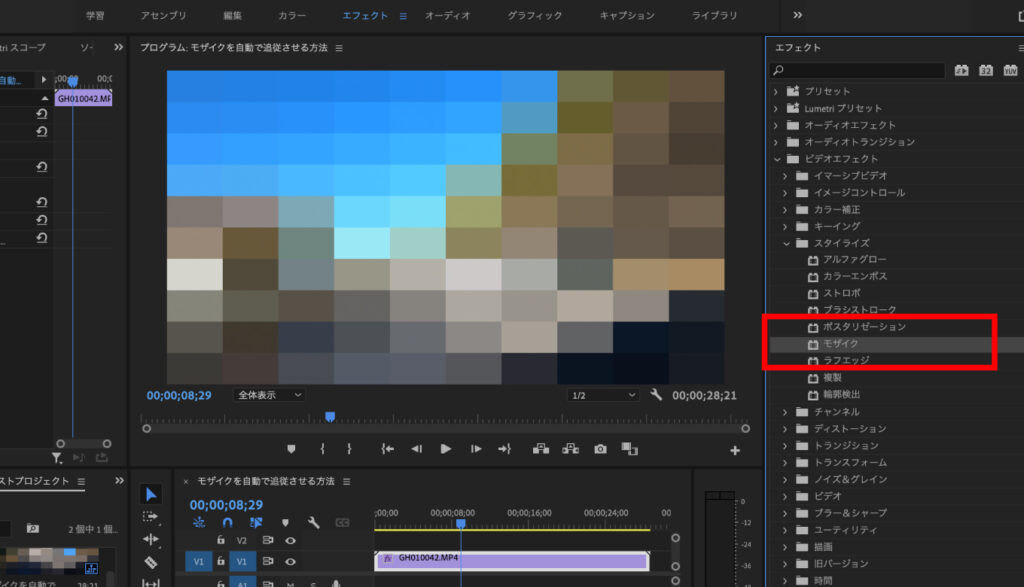Hide the V1 track output with the eye toggle

point(290,562)
